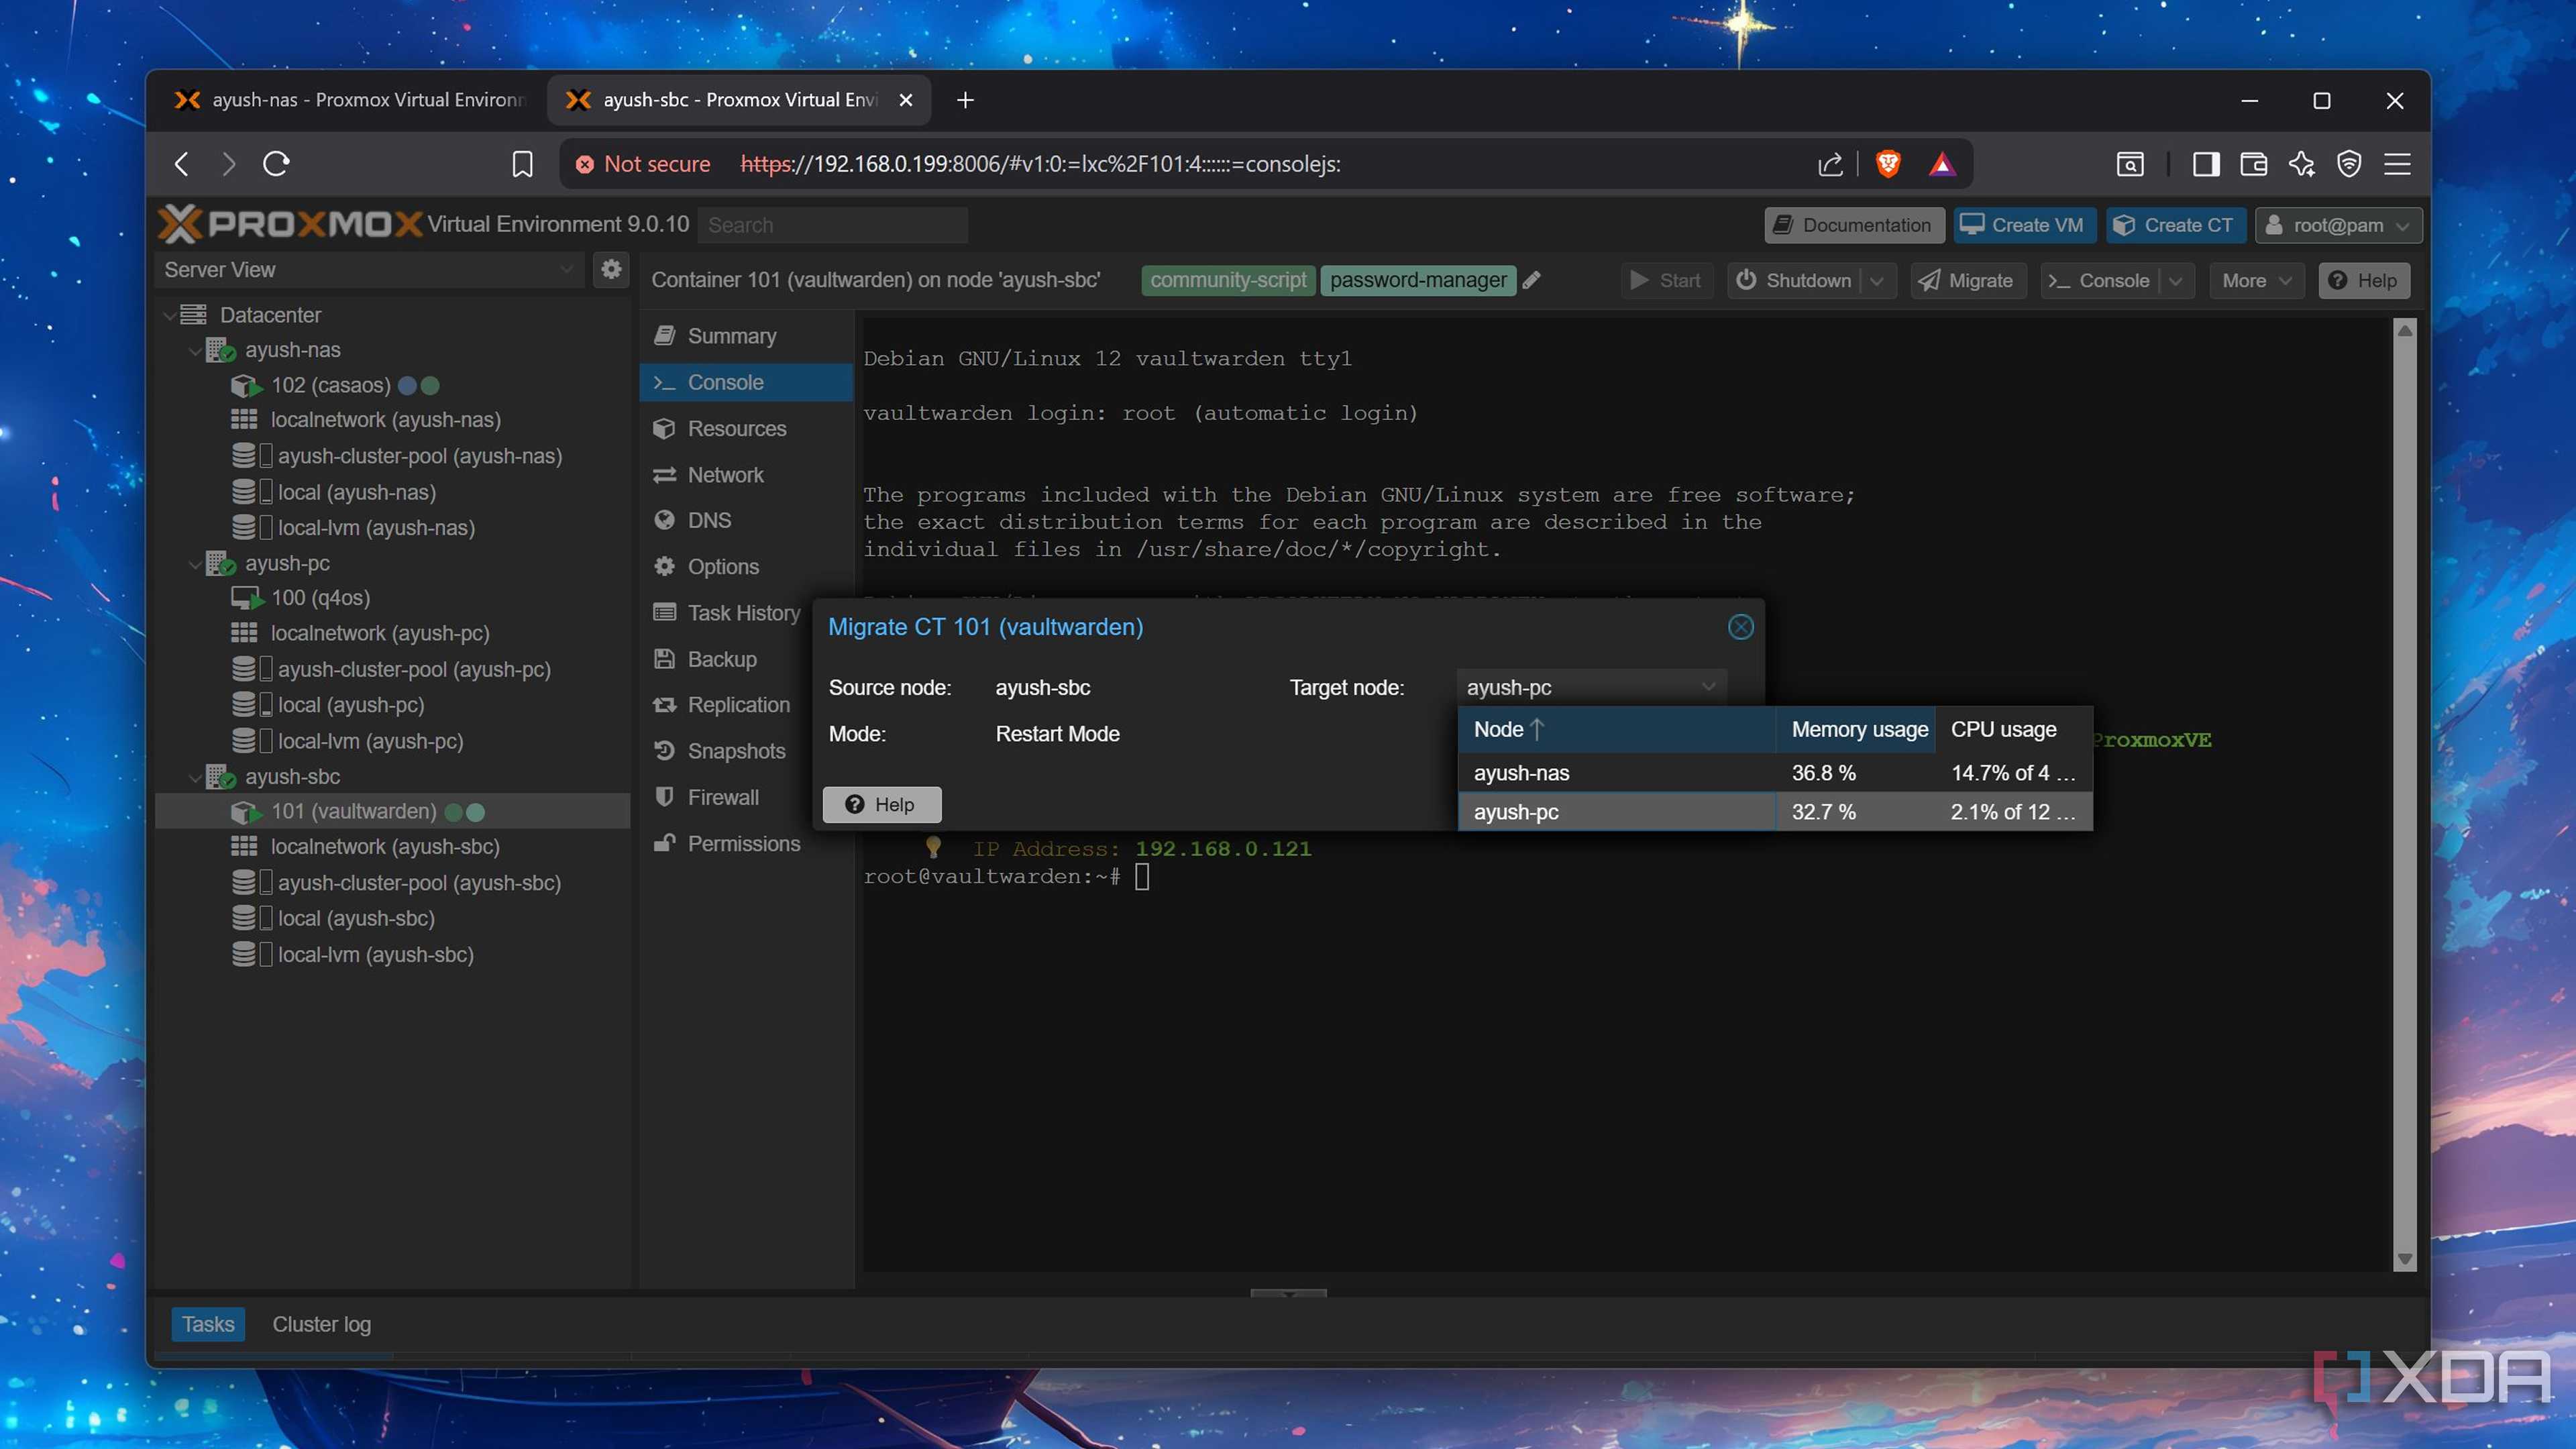Collapse the Datacenter tree
The image size is (2576, 1449).
169,315
